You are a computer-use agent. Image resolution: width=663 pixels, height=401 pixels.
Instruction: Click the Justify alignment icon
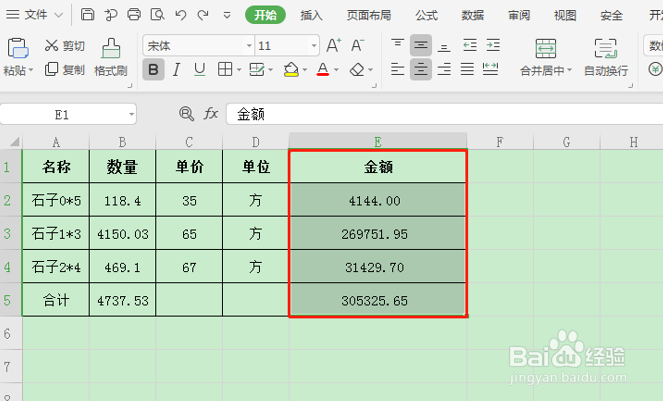tap(467, 69)
